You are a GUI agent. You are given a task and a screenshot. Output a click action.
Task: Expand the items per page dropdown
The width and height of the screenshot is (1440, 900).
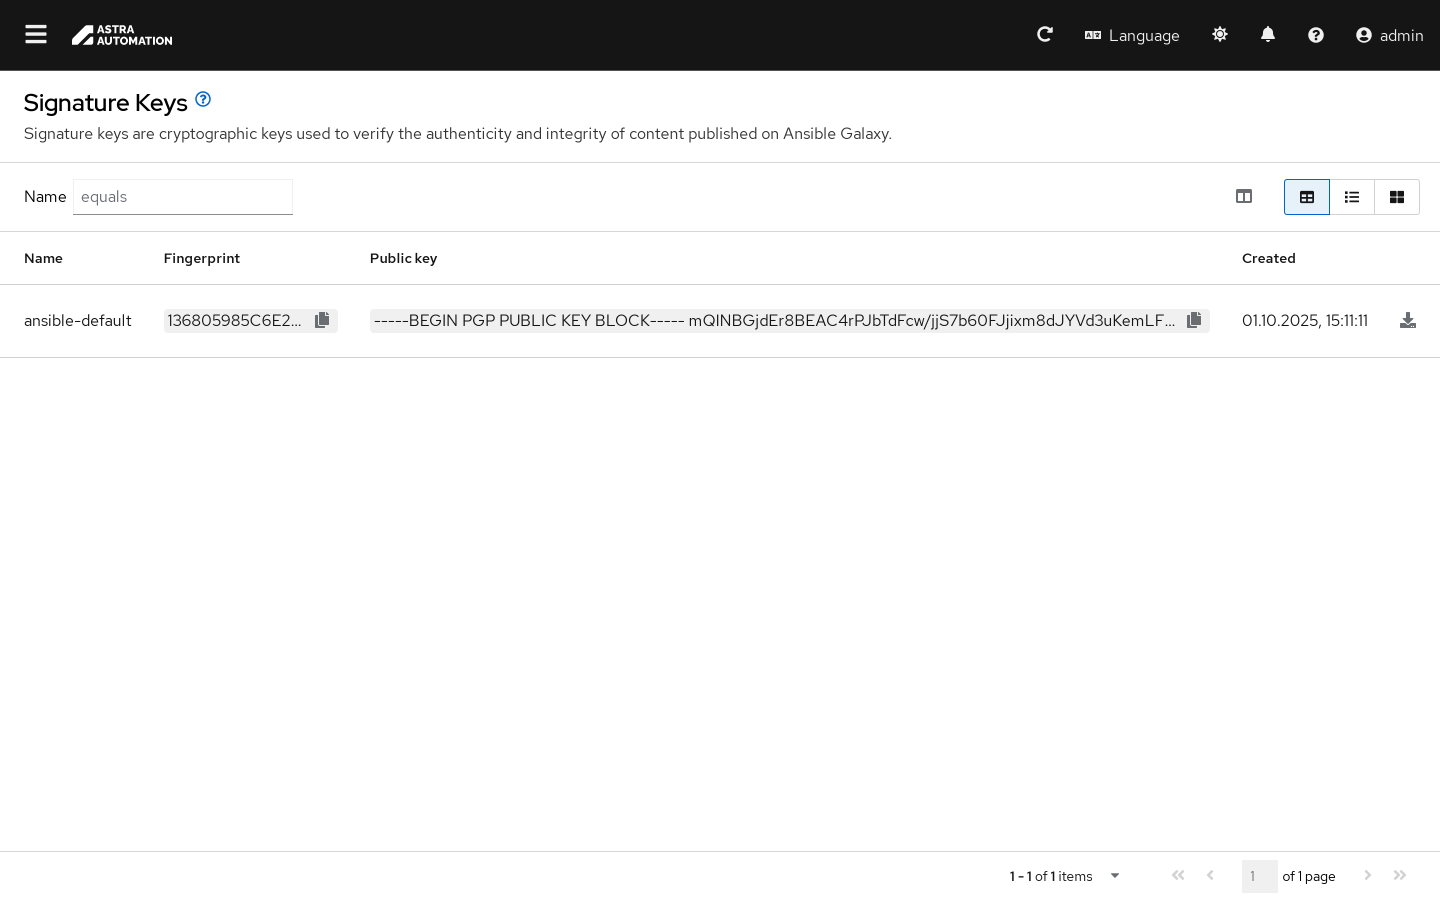tap(1114, 876)
